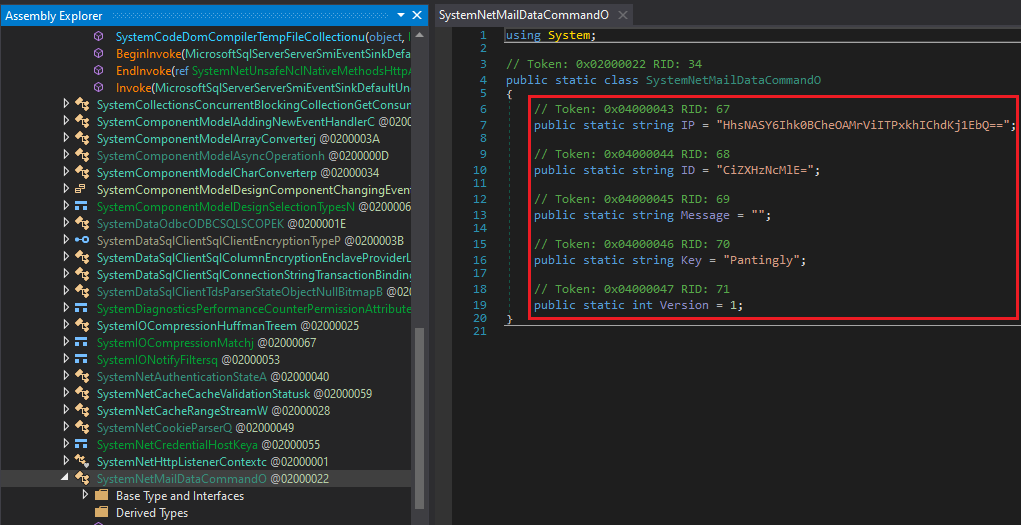This screenshot has height=525, width=1021.
Task: Expand the SystemComponentModelArrayConverterj node
Action: 66,137
